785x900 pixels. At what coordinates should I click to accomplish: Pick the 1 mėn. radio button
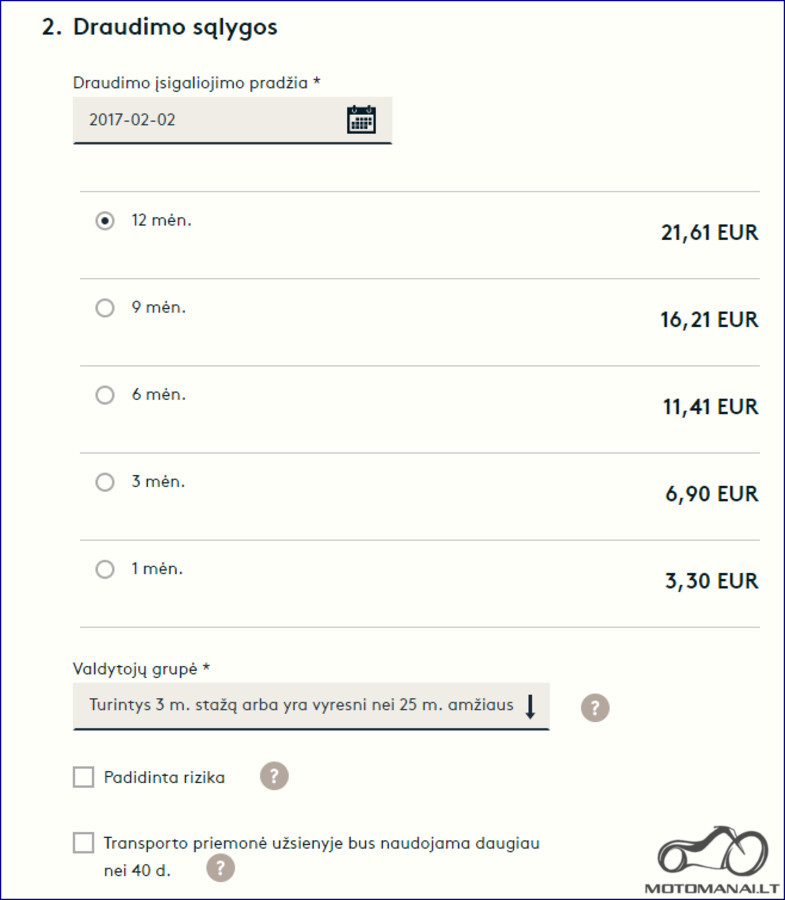click(104, 569)
